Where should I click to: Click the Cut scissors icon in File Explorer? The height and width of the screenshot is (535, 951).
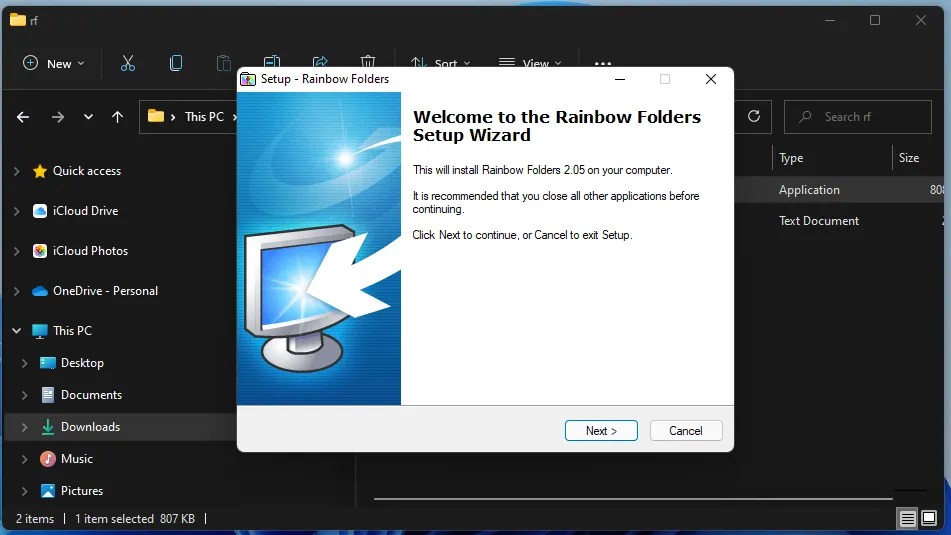[127, 63]
